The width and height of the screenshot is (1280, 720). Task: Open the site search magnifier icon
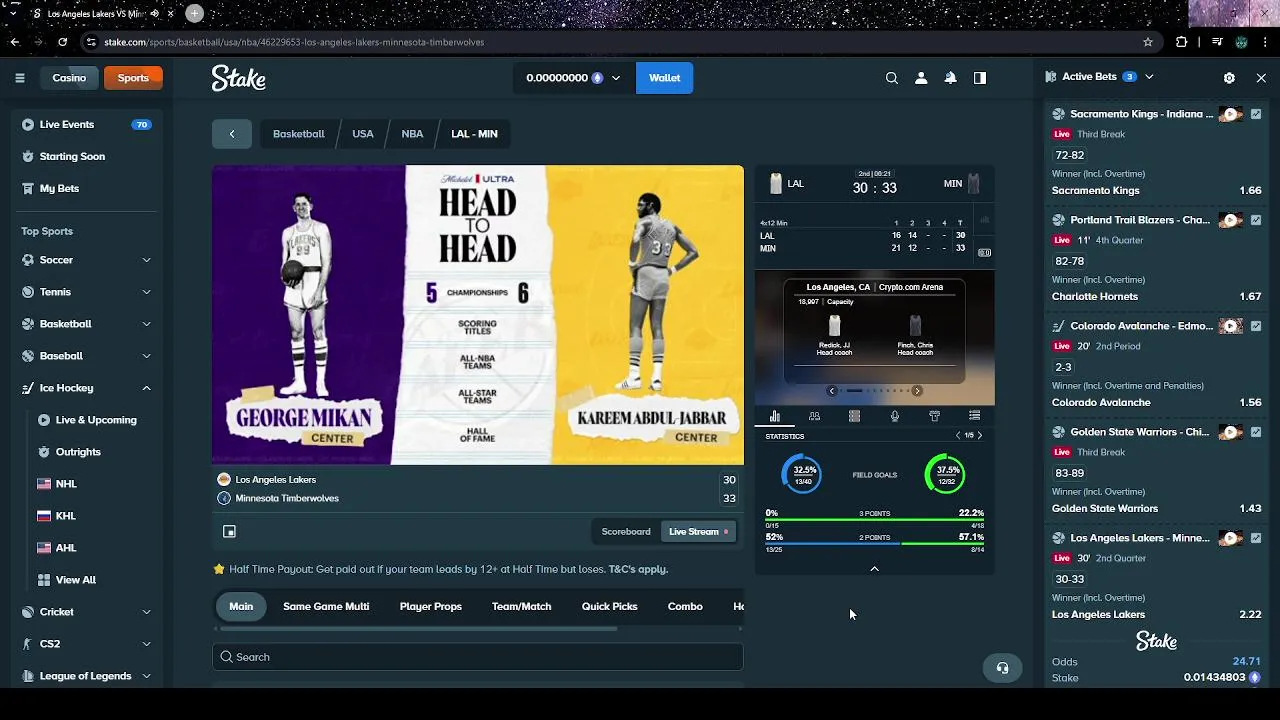892,78
